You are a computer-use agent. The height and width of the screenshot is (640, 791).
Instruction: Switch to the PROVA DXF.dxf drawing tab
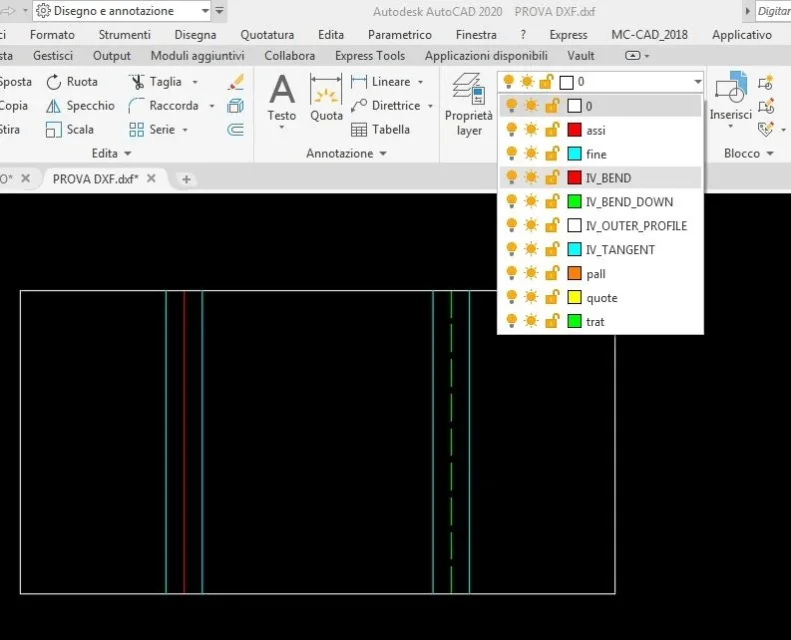[95, 179]
